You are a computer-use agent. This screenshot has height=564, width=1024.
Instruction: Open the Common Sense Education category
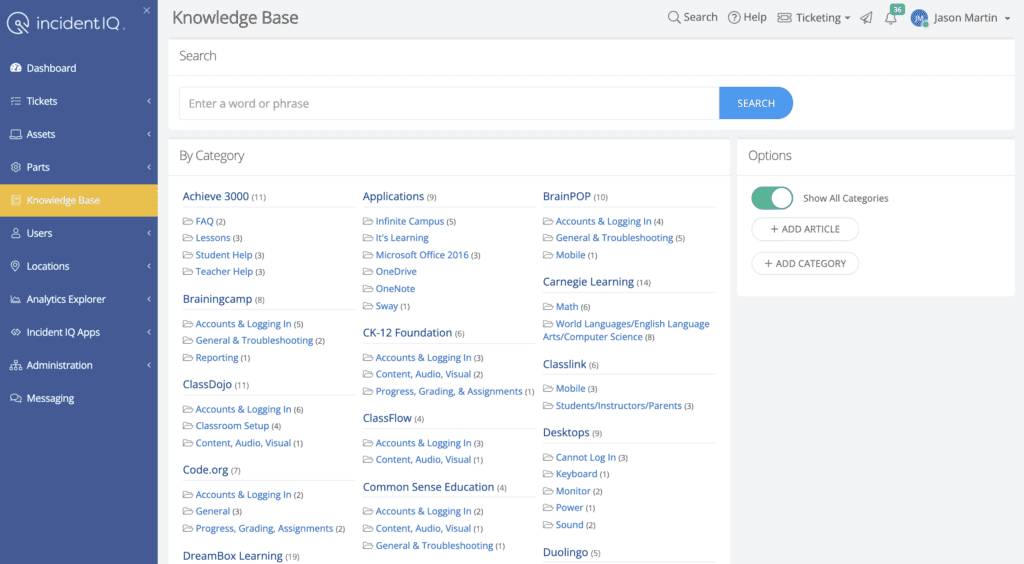tap(428, 487)
